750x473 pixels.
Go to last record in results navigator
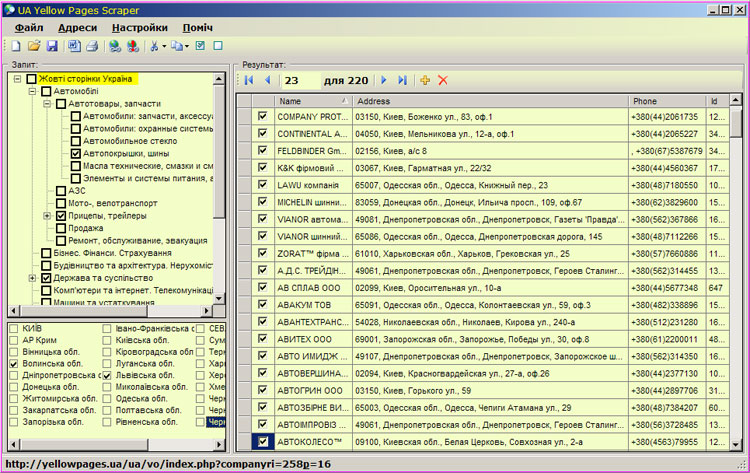pyautogui.click(x=403, y=80)
